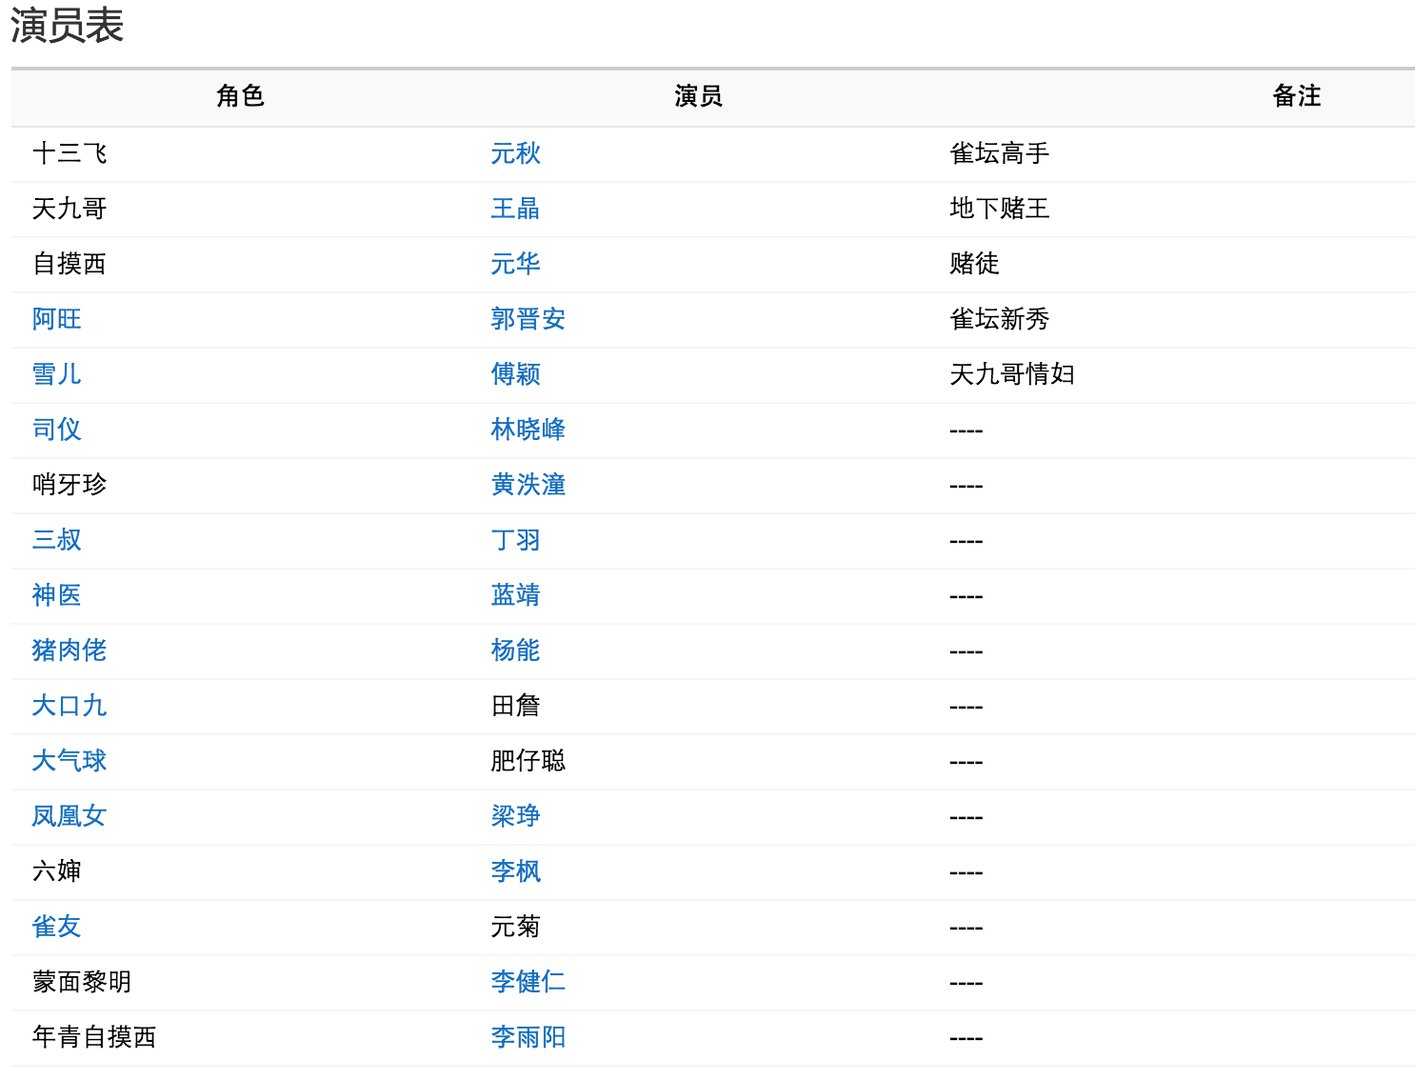Open the 蓝靖 actor link
Image resolution: width=1415 pixels, height=1080 pixels.
coord(515,595)
